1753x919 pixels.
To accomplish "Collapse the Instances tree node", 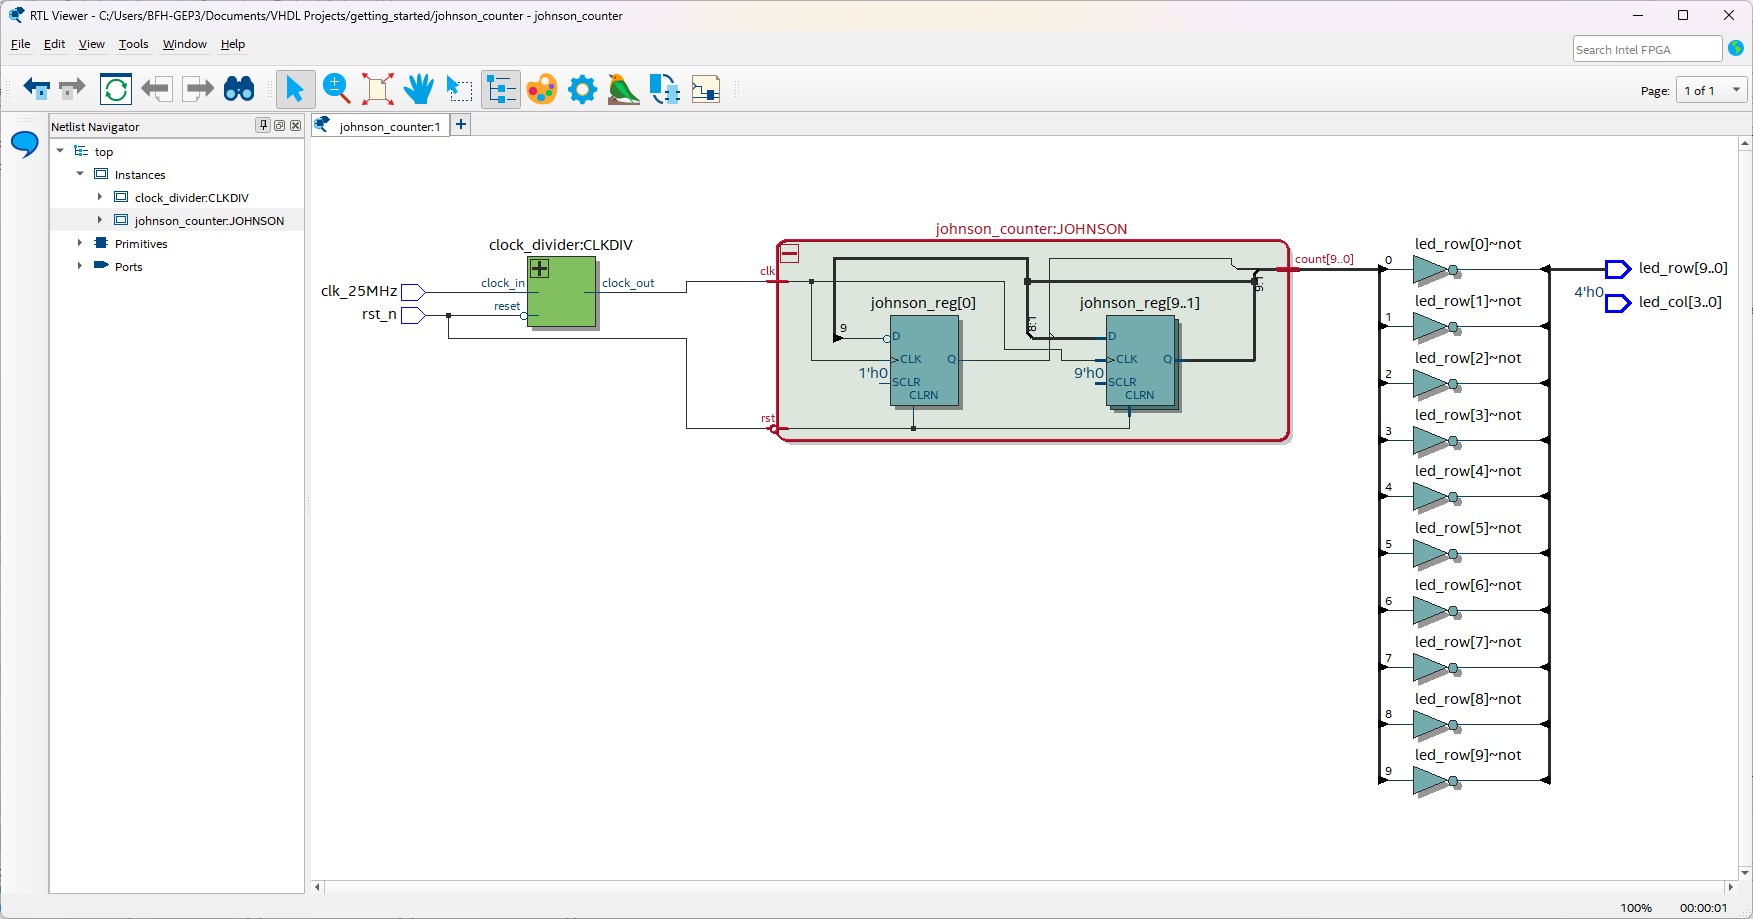I will 80,174.
